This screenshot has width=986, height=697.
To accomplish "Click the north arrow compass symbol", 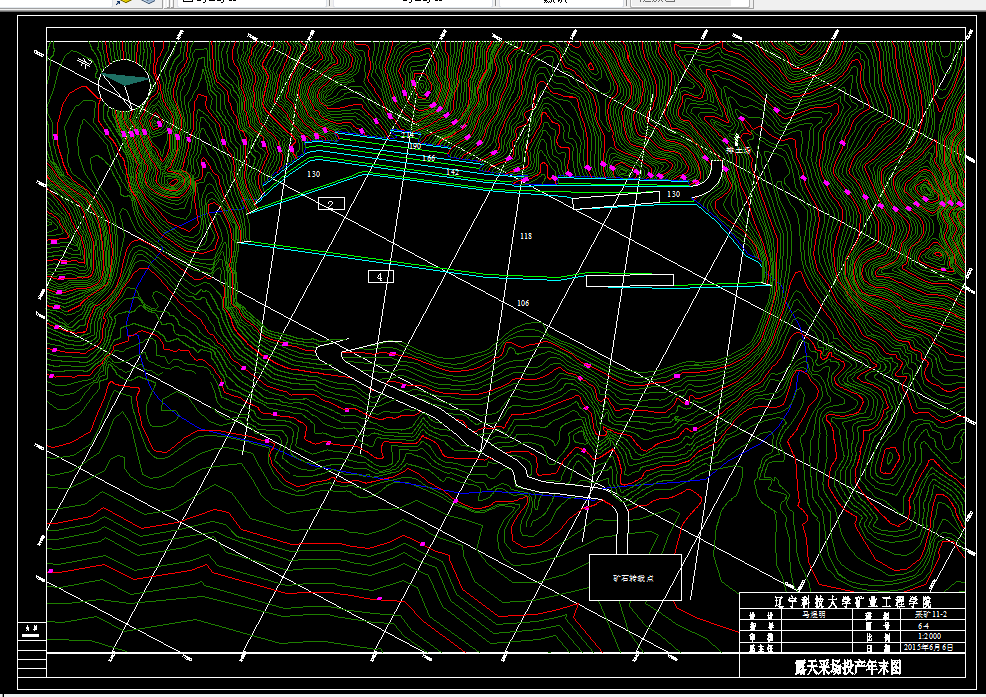I will click(125, 86).
